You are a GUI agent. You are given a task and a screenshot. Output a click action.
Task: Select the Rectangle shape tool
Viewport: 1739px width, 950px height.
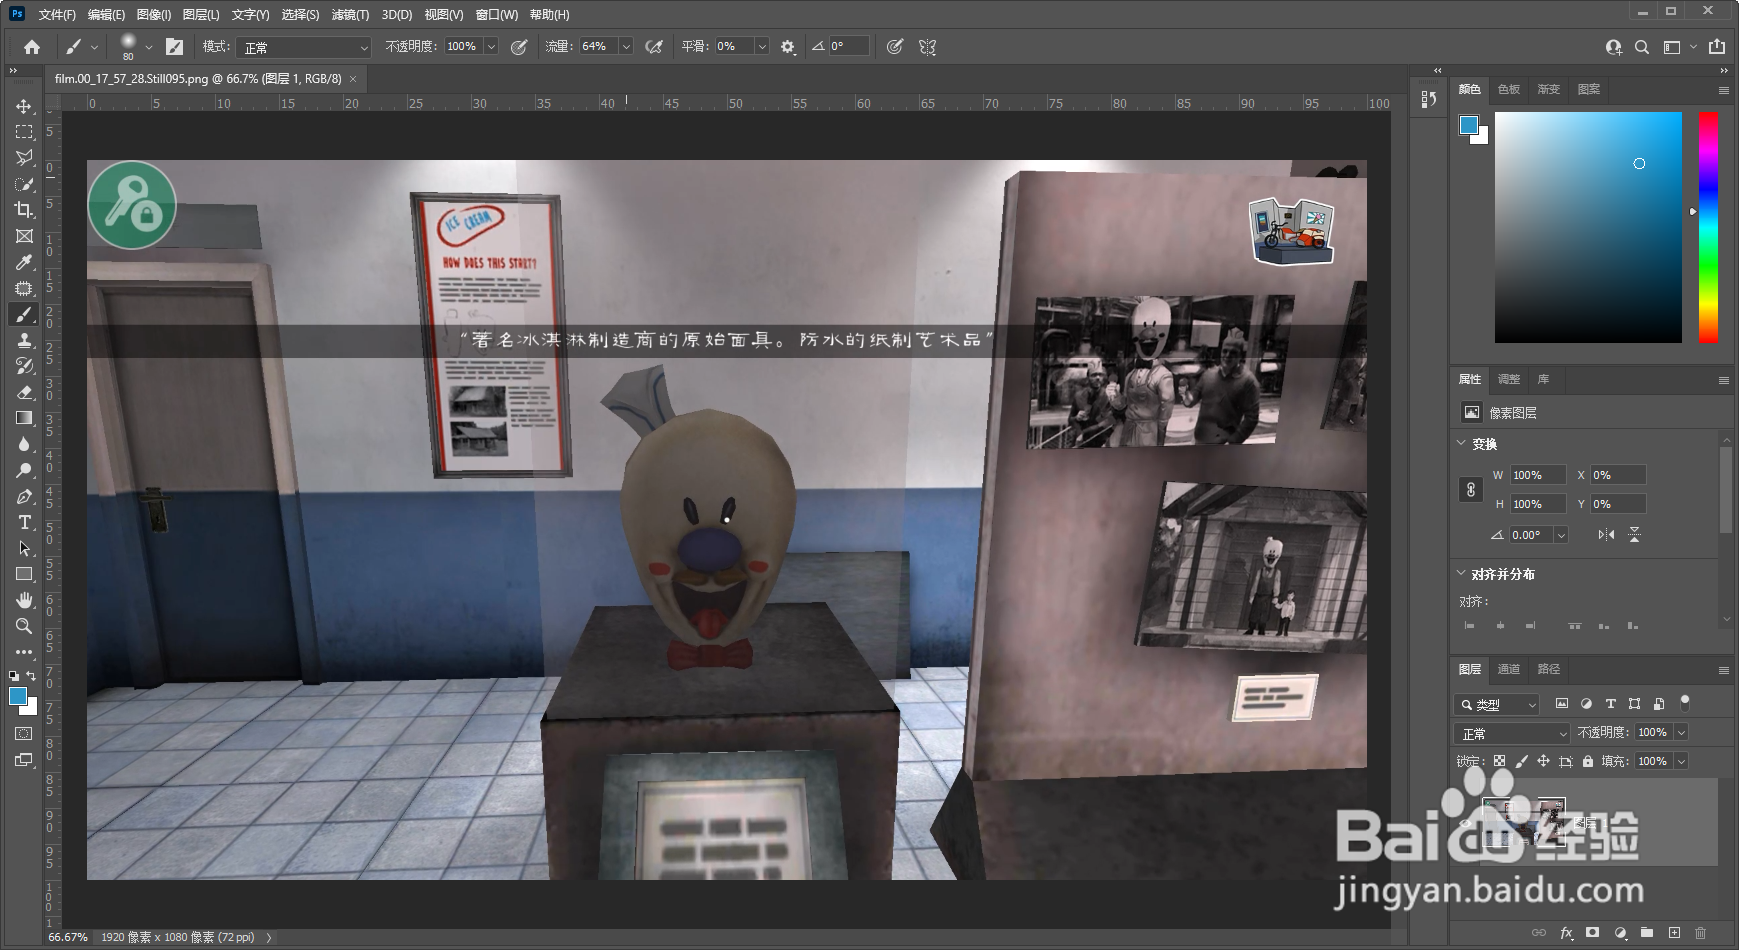(x=24, y=574)
